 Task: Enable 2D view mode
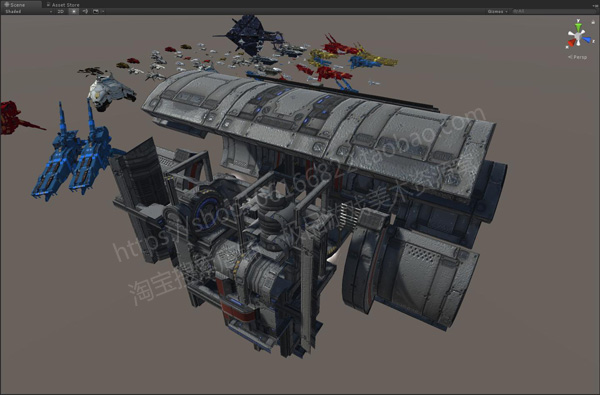point(60,11)
